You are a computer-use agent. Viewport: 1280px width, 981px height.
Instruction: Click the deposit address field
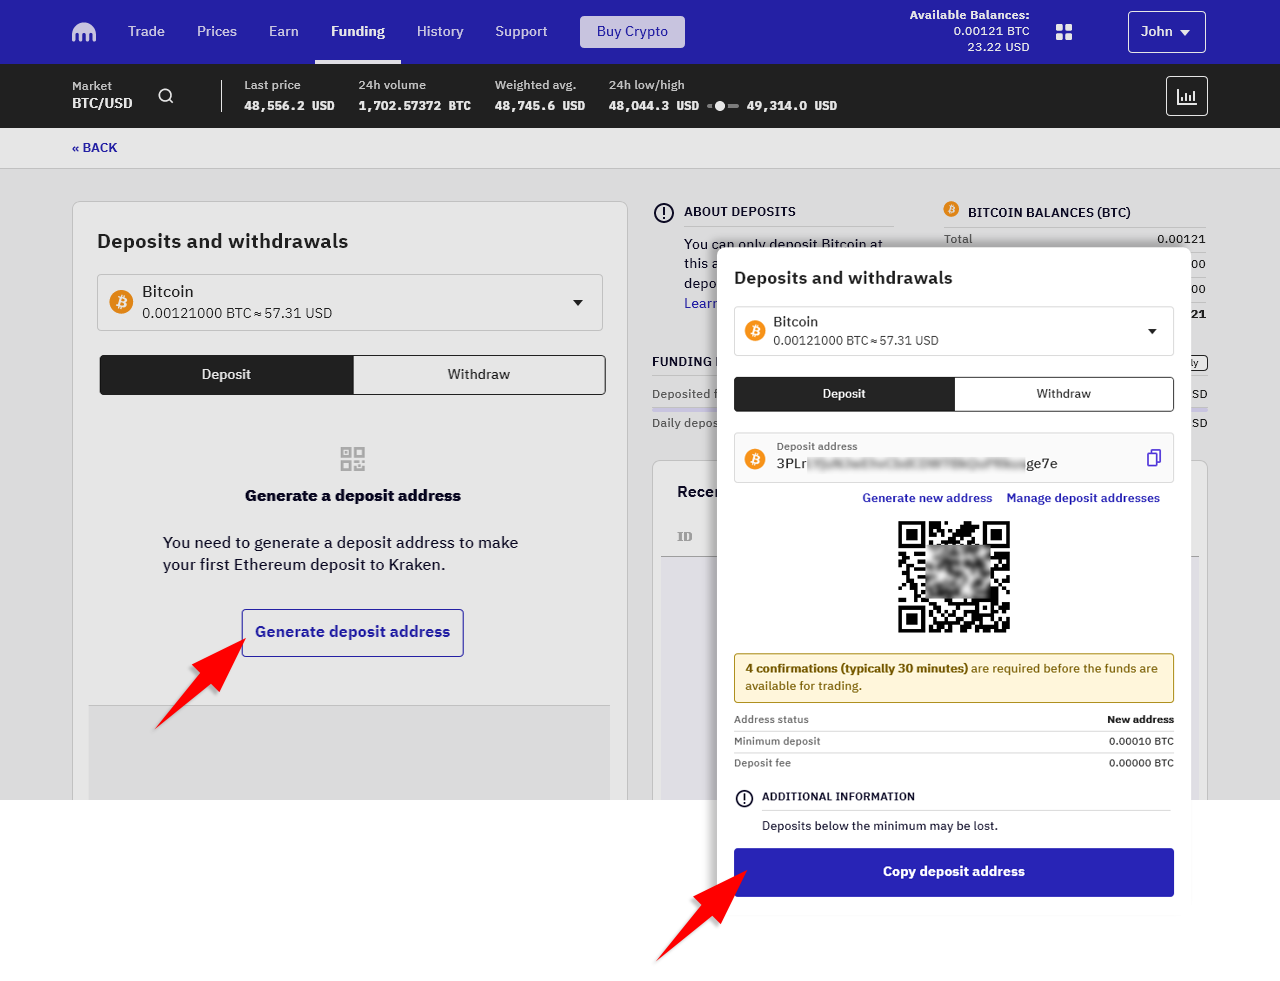pos(954,458)
